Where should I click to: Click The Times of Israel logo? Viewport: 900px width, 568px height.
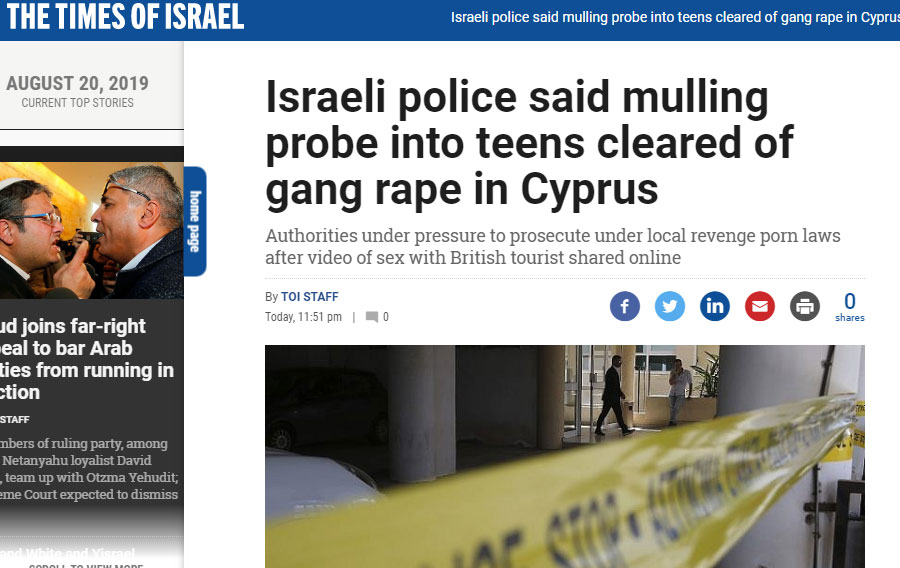[x=125, y=17]
